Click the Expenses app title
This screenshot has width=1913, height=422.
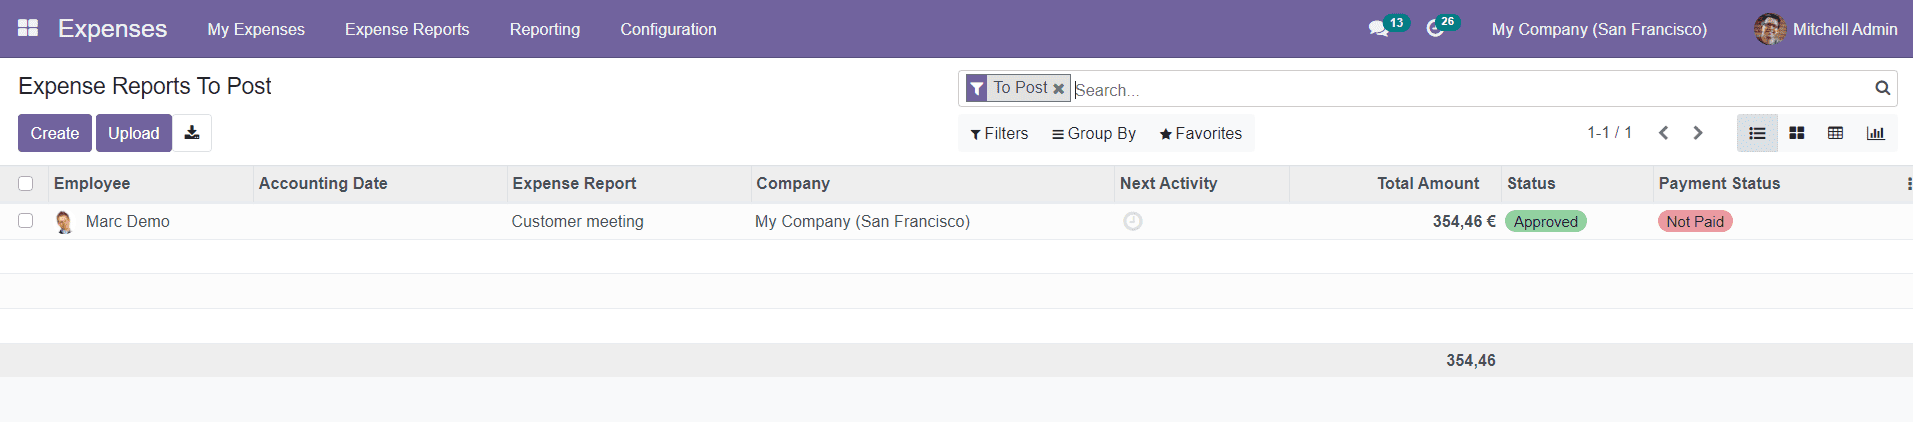(112, 28)
